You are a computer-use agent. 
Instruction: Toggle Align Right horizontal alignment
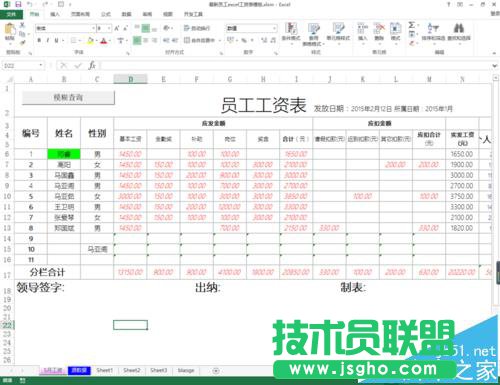tap(154, 41)
